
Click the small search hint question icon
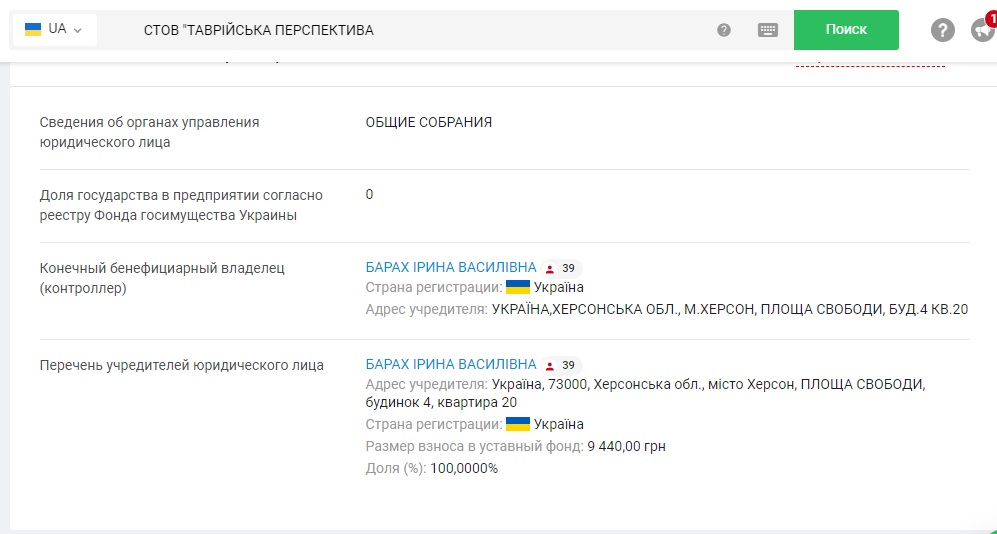tap(724, 30)
